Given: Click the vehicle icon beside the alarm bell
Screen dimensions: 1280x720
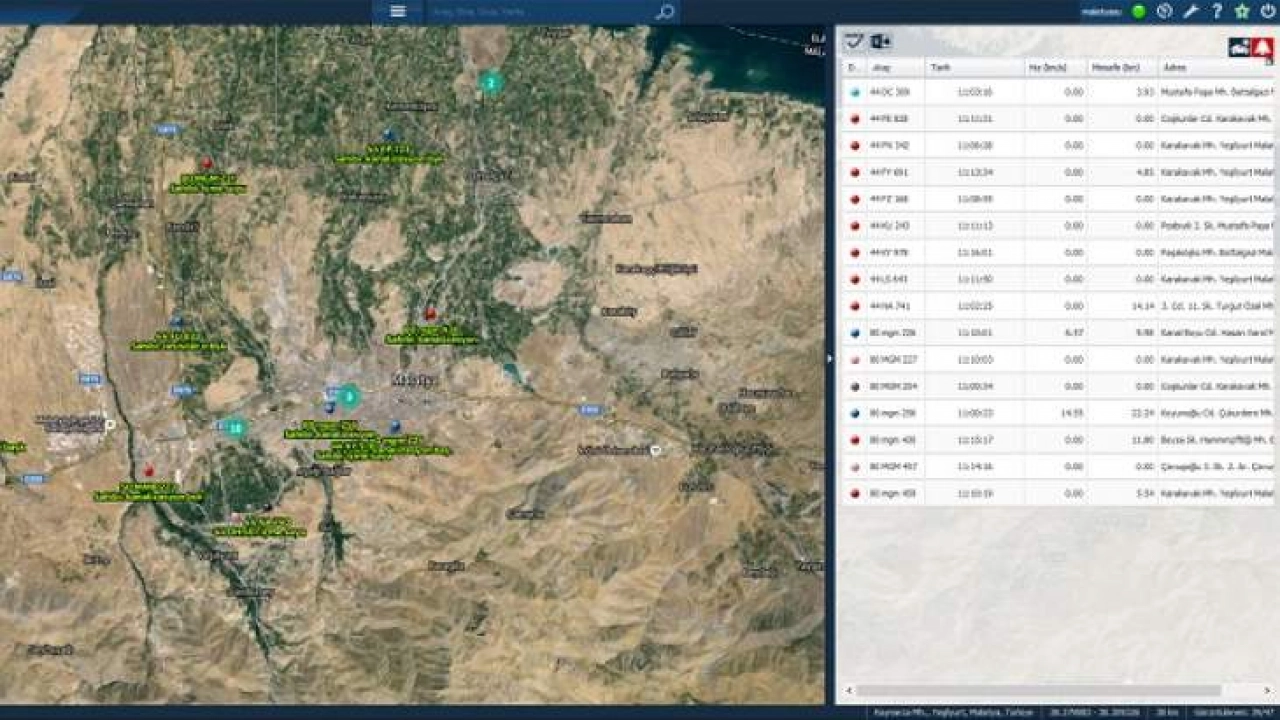Looking at the screenshot, I should coord(1239,47).
